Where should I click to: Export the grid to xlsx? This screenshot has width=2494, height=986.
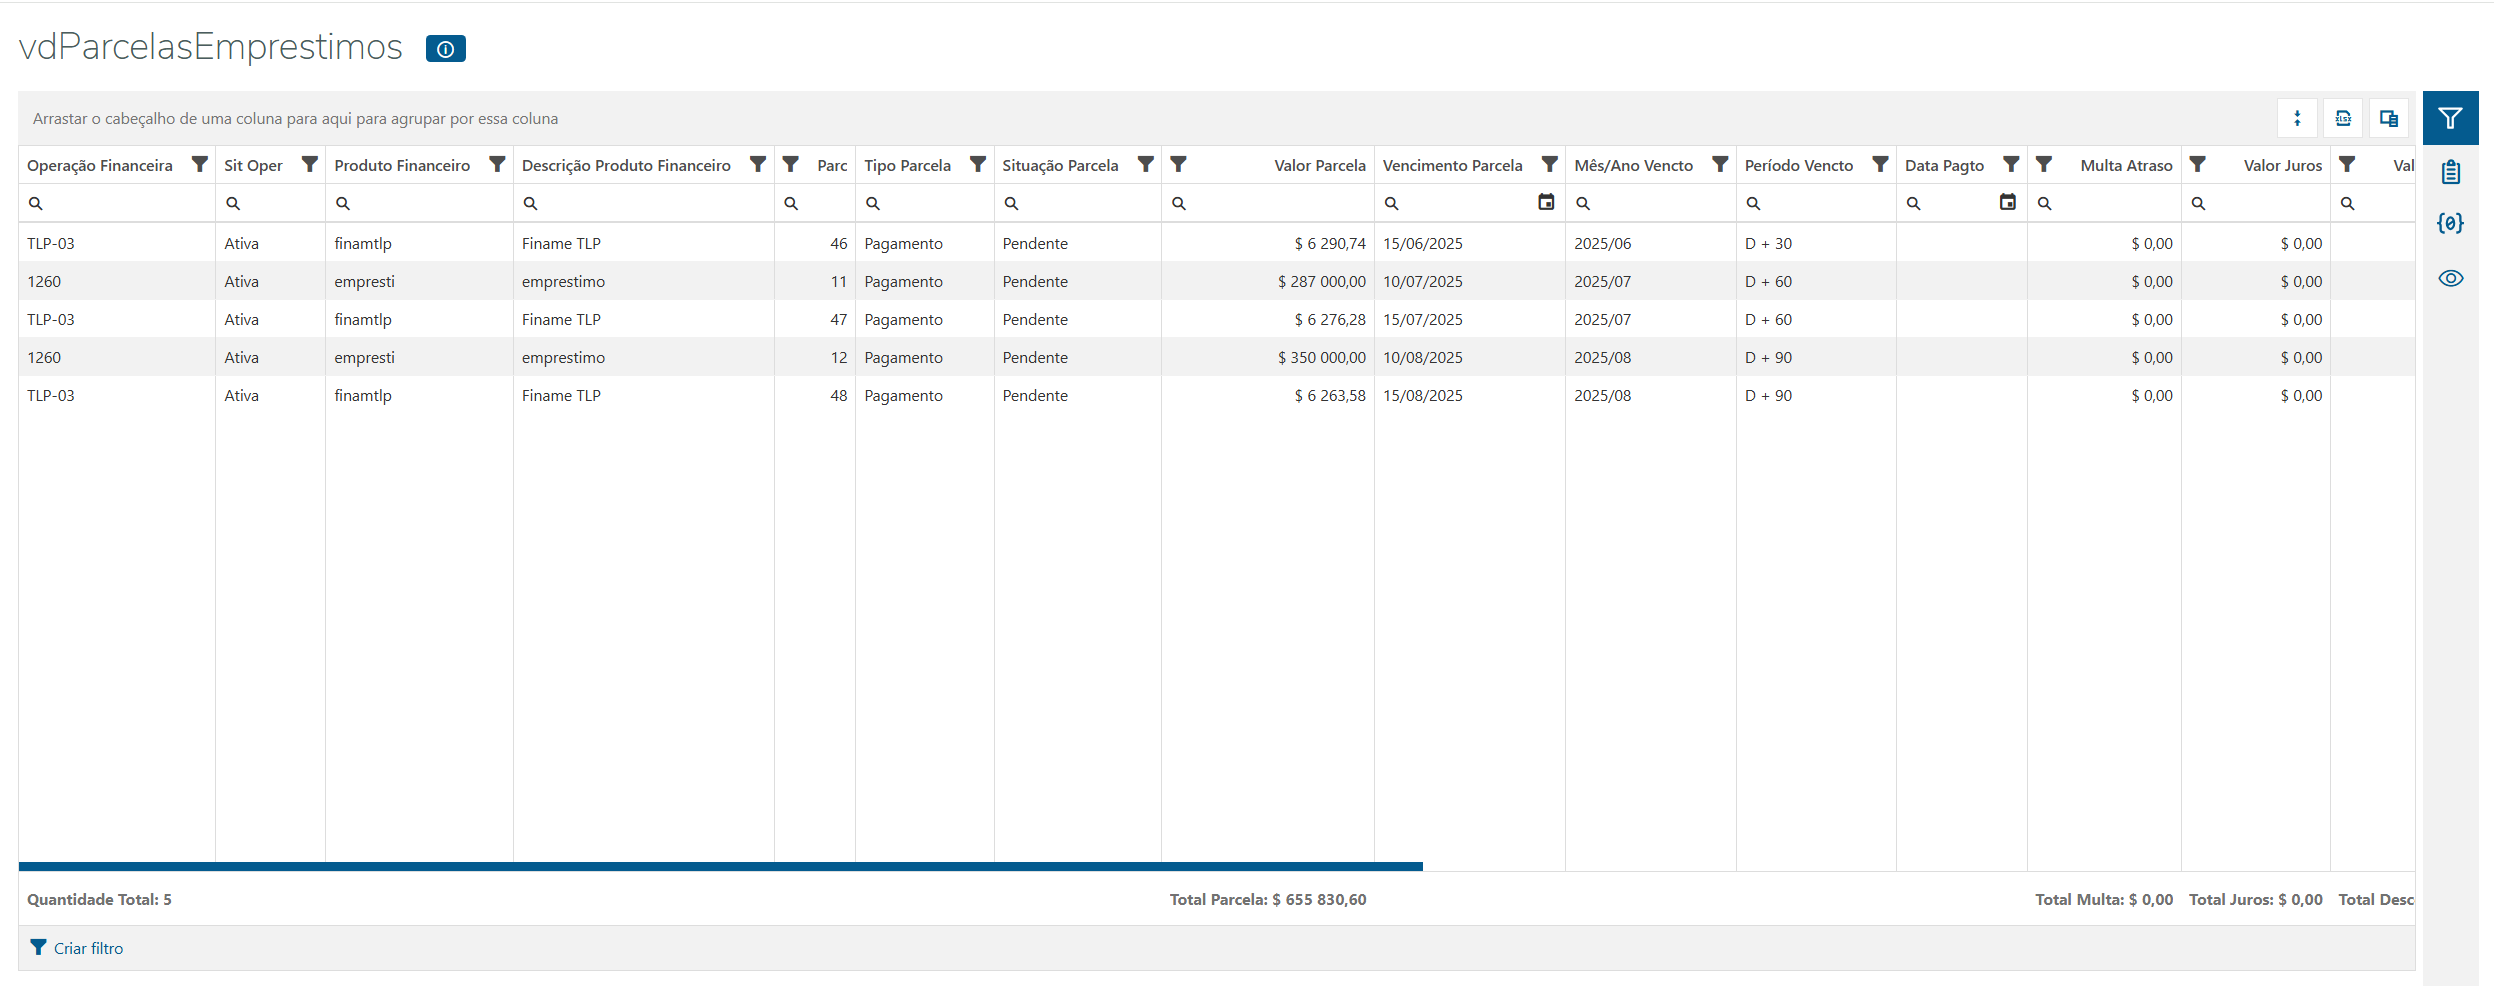click(2343, 119)
